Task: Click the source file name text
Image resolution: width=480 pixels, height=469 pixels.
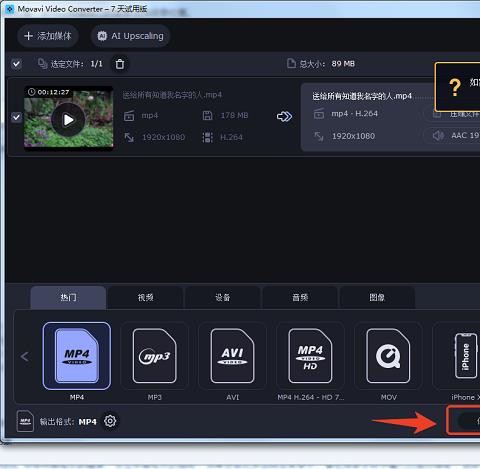Action: click(x=172, y=95)
